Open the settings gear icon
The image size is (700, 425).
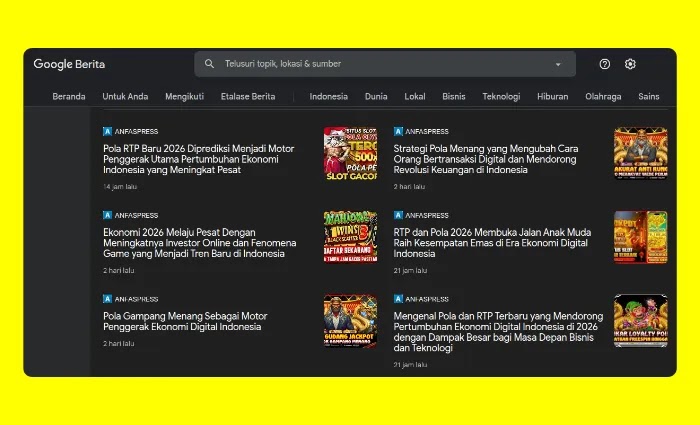630,64
